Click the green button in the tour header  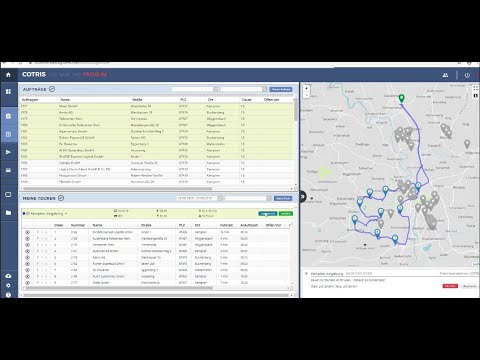click(x=286, y=214)
